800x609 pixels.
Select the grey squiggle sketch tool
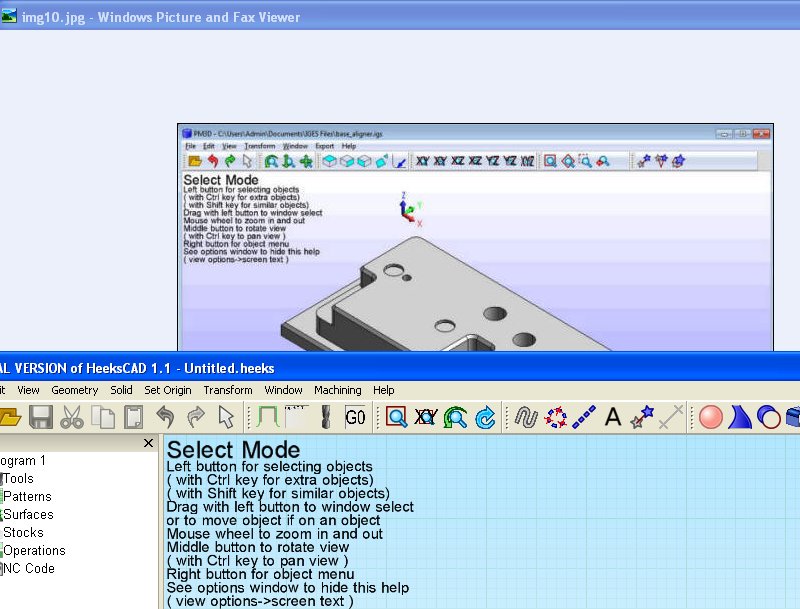click(x=526, y=417)
